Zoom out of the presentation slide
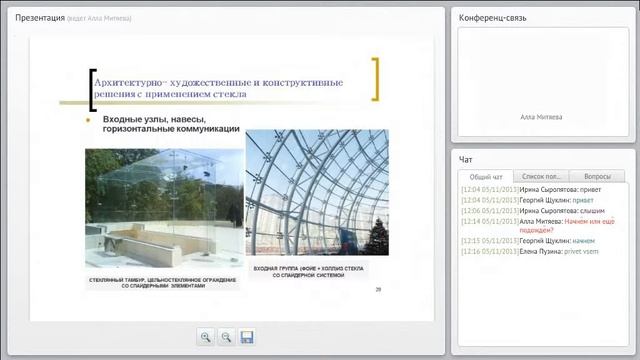640x360 pixels. (226, 337)
